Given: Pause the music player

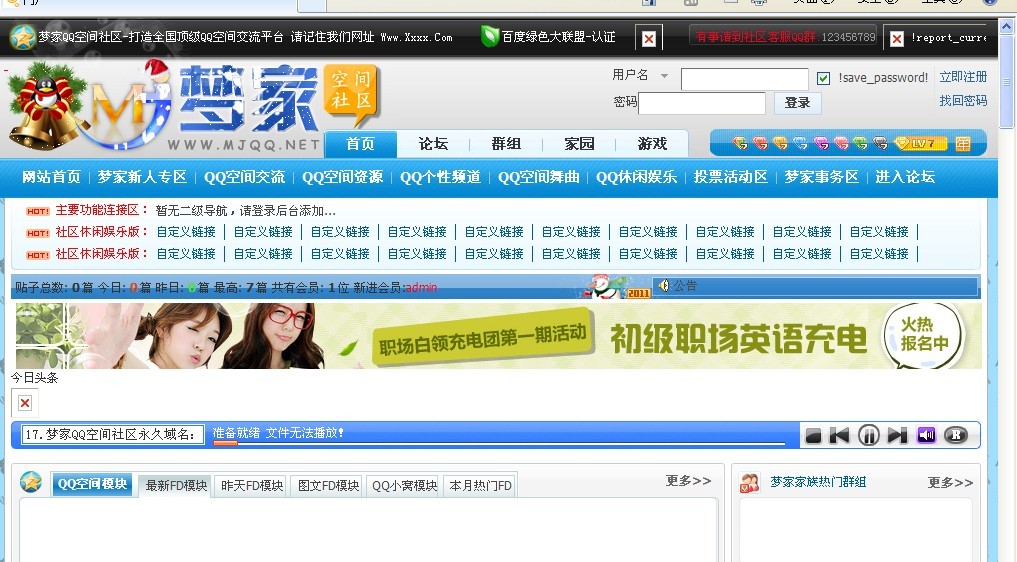Looking at the screenshot, I should tap(868, 435).
